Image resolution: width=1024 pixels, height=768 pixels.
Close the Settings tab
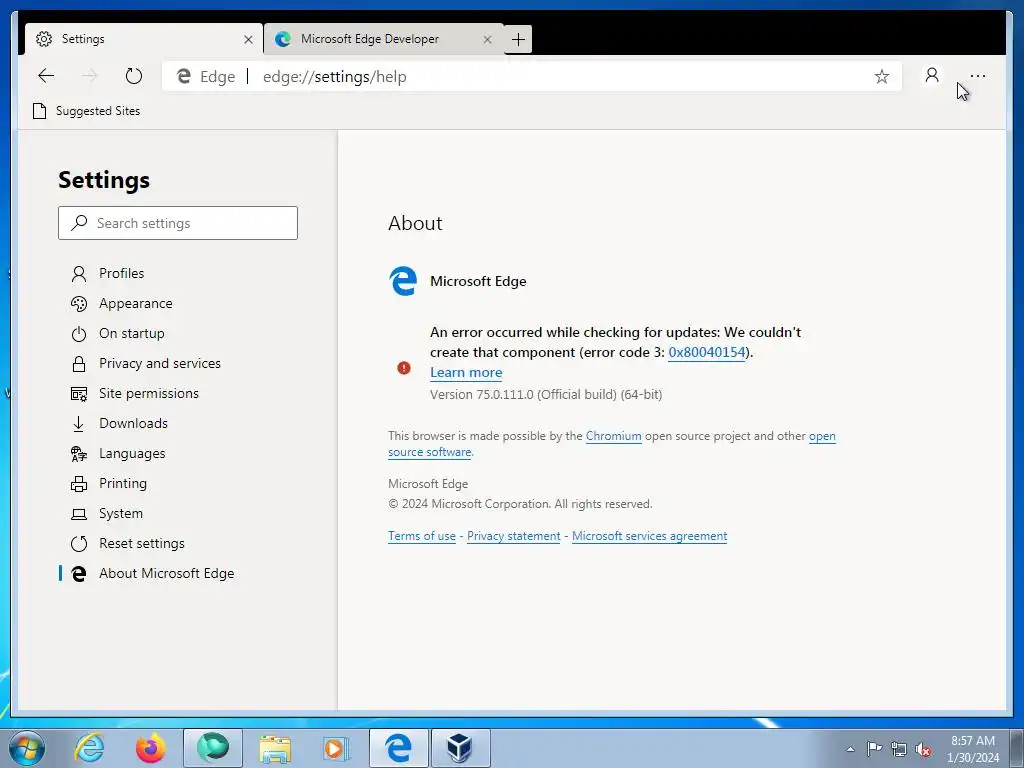pos(248,39)
